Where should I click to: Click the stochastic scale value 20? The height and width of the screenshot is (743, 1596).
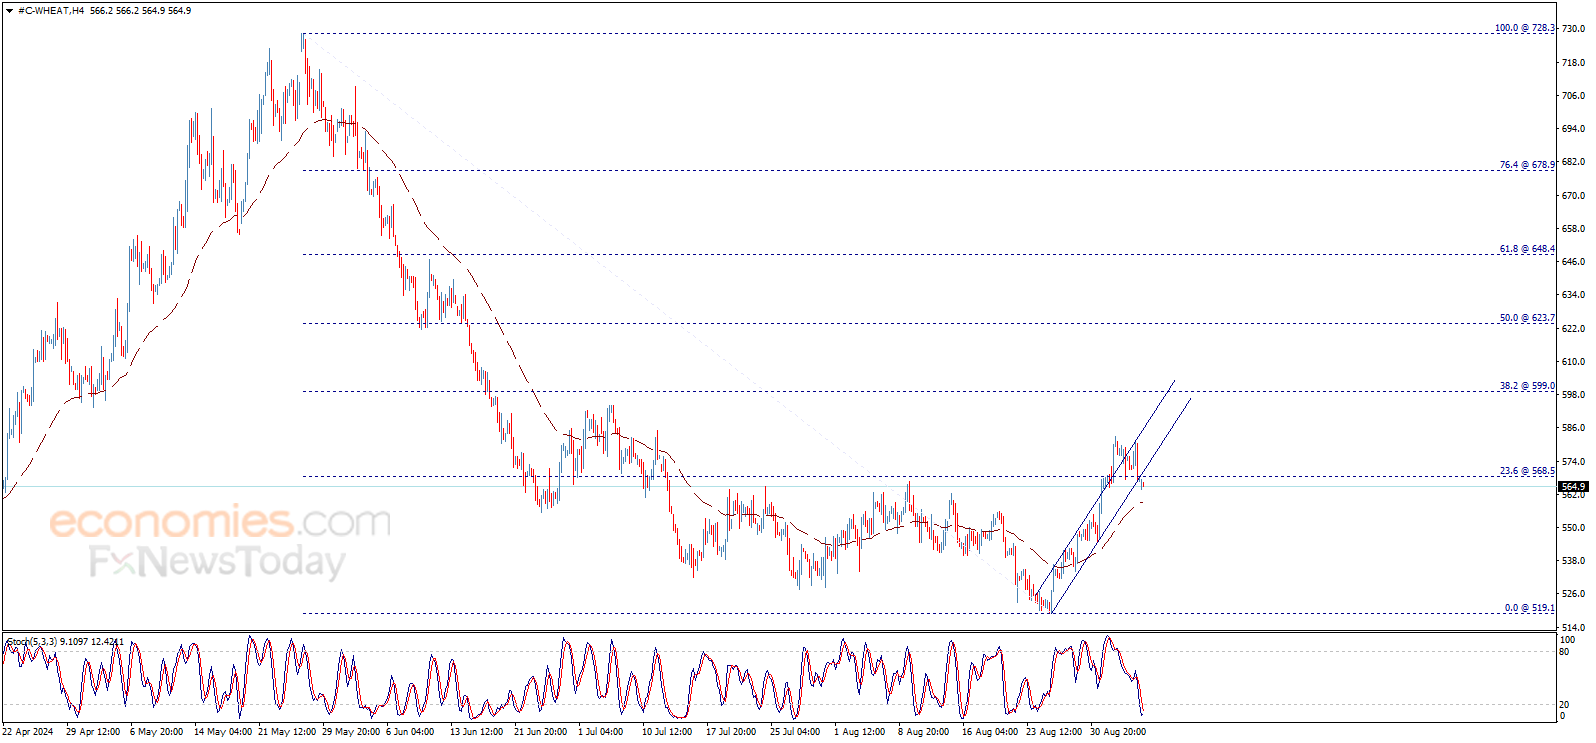[1565, 705]
